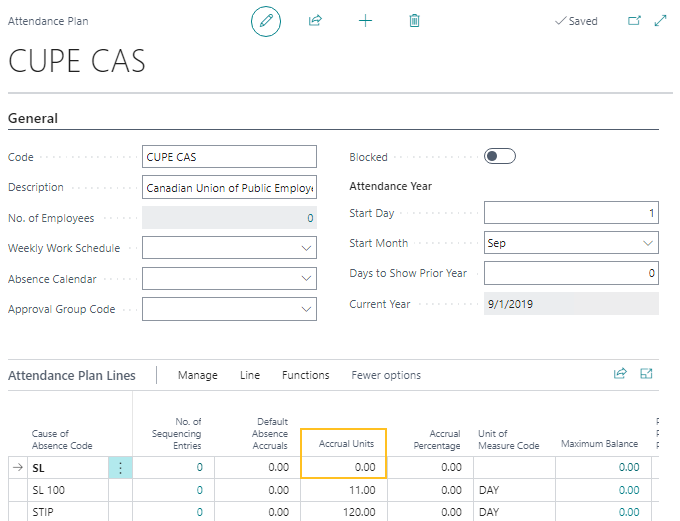This screenshot has width=680, height=521.
Task: Click the plus icon to create new
Action: (x=365, y=20)
